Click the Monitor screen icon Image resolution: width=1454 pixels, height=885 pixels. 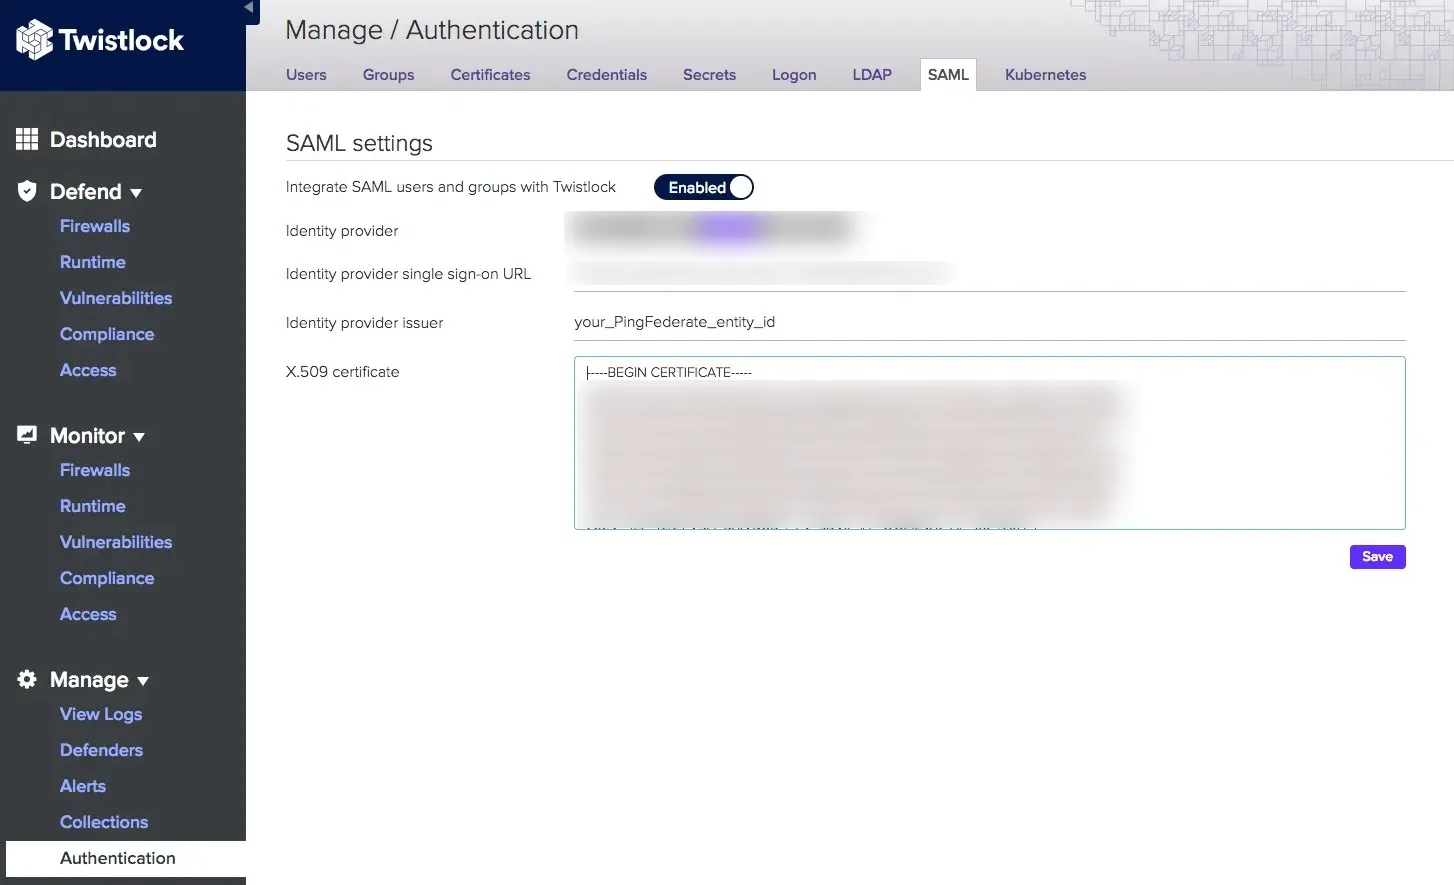tap(26, 435)
